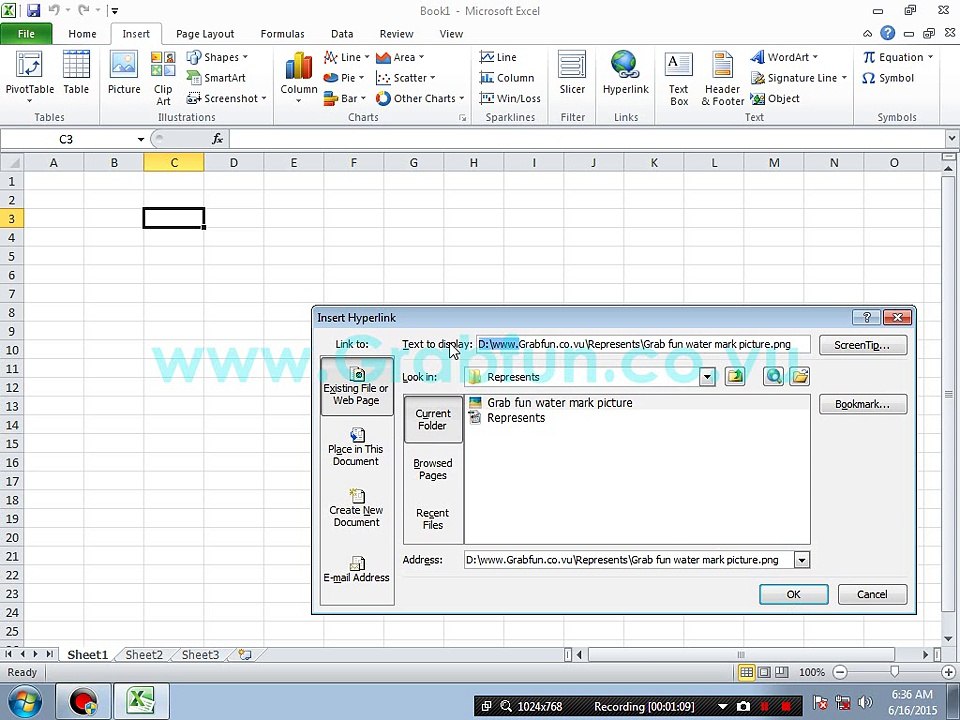This screenshot has width=960, height=720.
Task: Insert an Object from Text group
Action: [775, 98]
